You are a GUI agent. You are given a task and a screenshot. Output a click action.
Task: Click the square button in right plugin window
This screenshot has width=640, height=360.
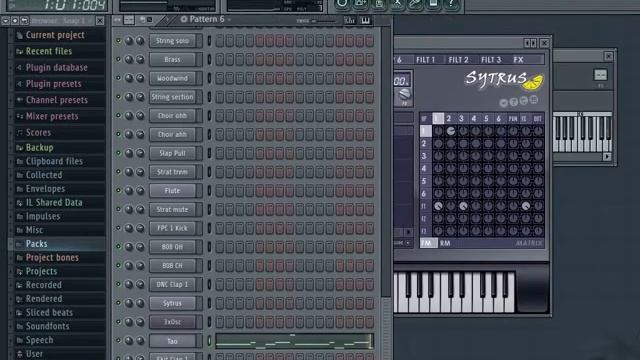(x=600, y=75)
